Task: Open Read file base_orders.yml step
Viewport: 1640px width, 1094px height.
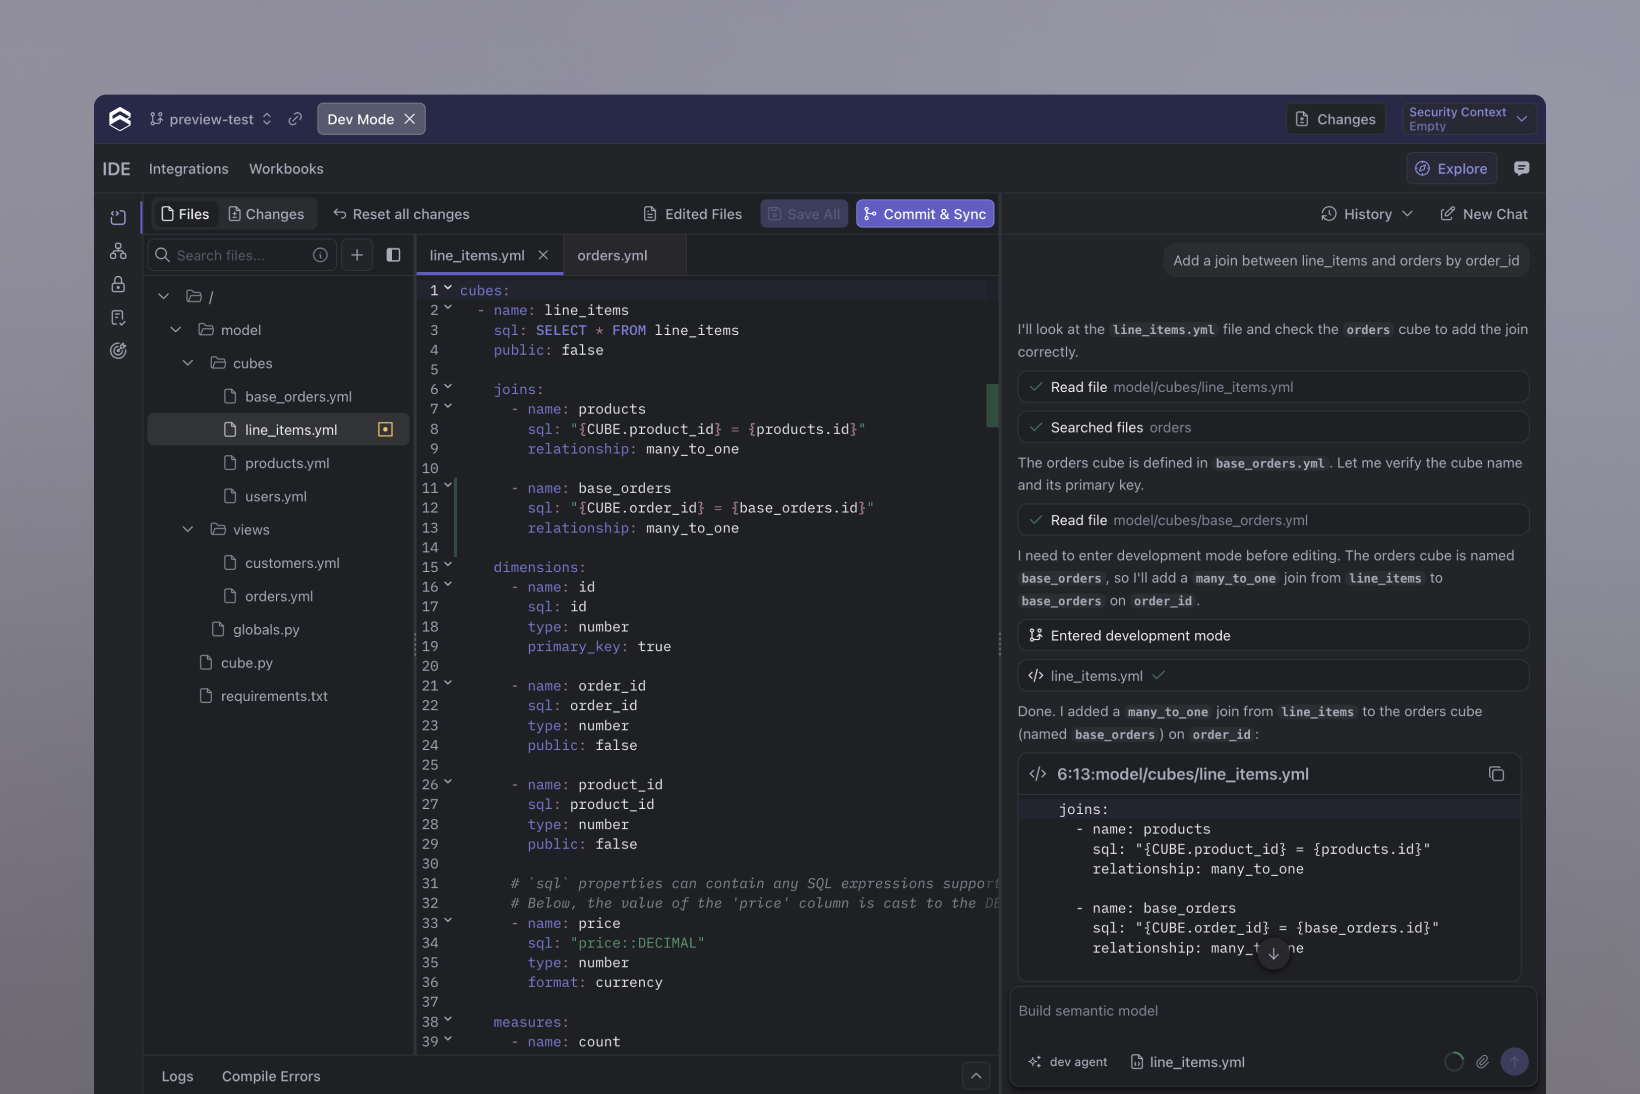Action: click(1273, 520)
